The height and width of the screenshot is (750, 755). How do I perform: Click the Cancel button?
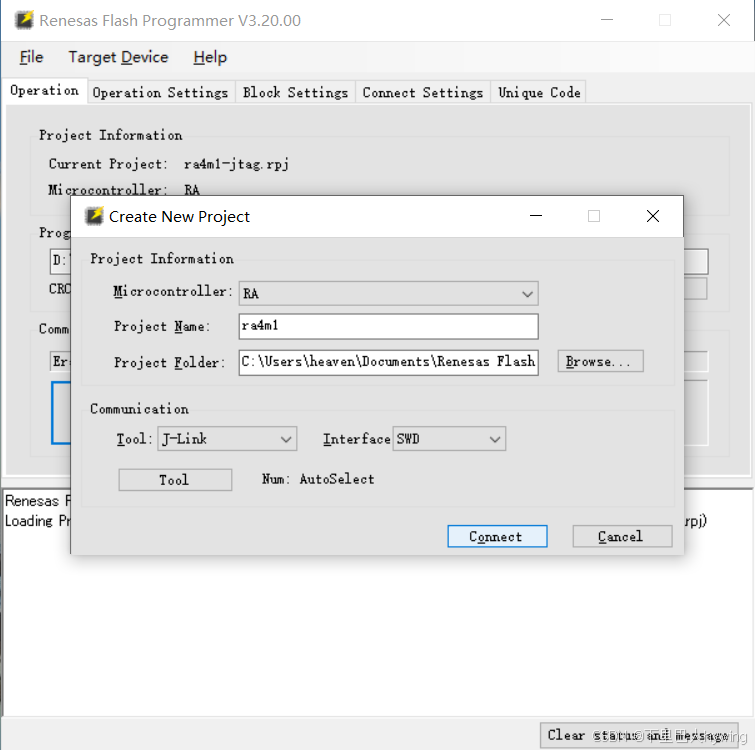622,536
